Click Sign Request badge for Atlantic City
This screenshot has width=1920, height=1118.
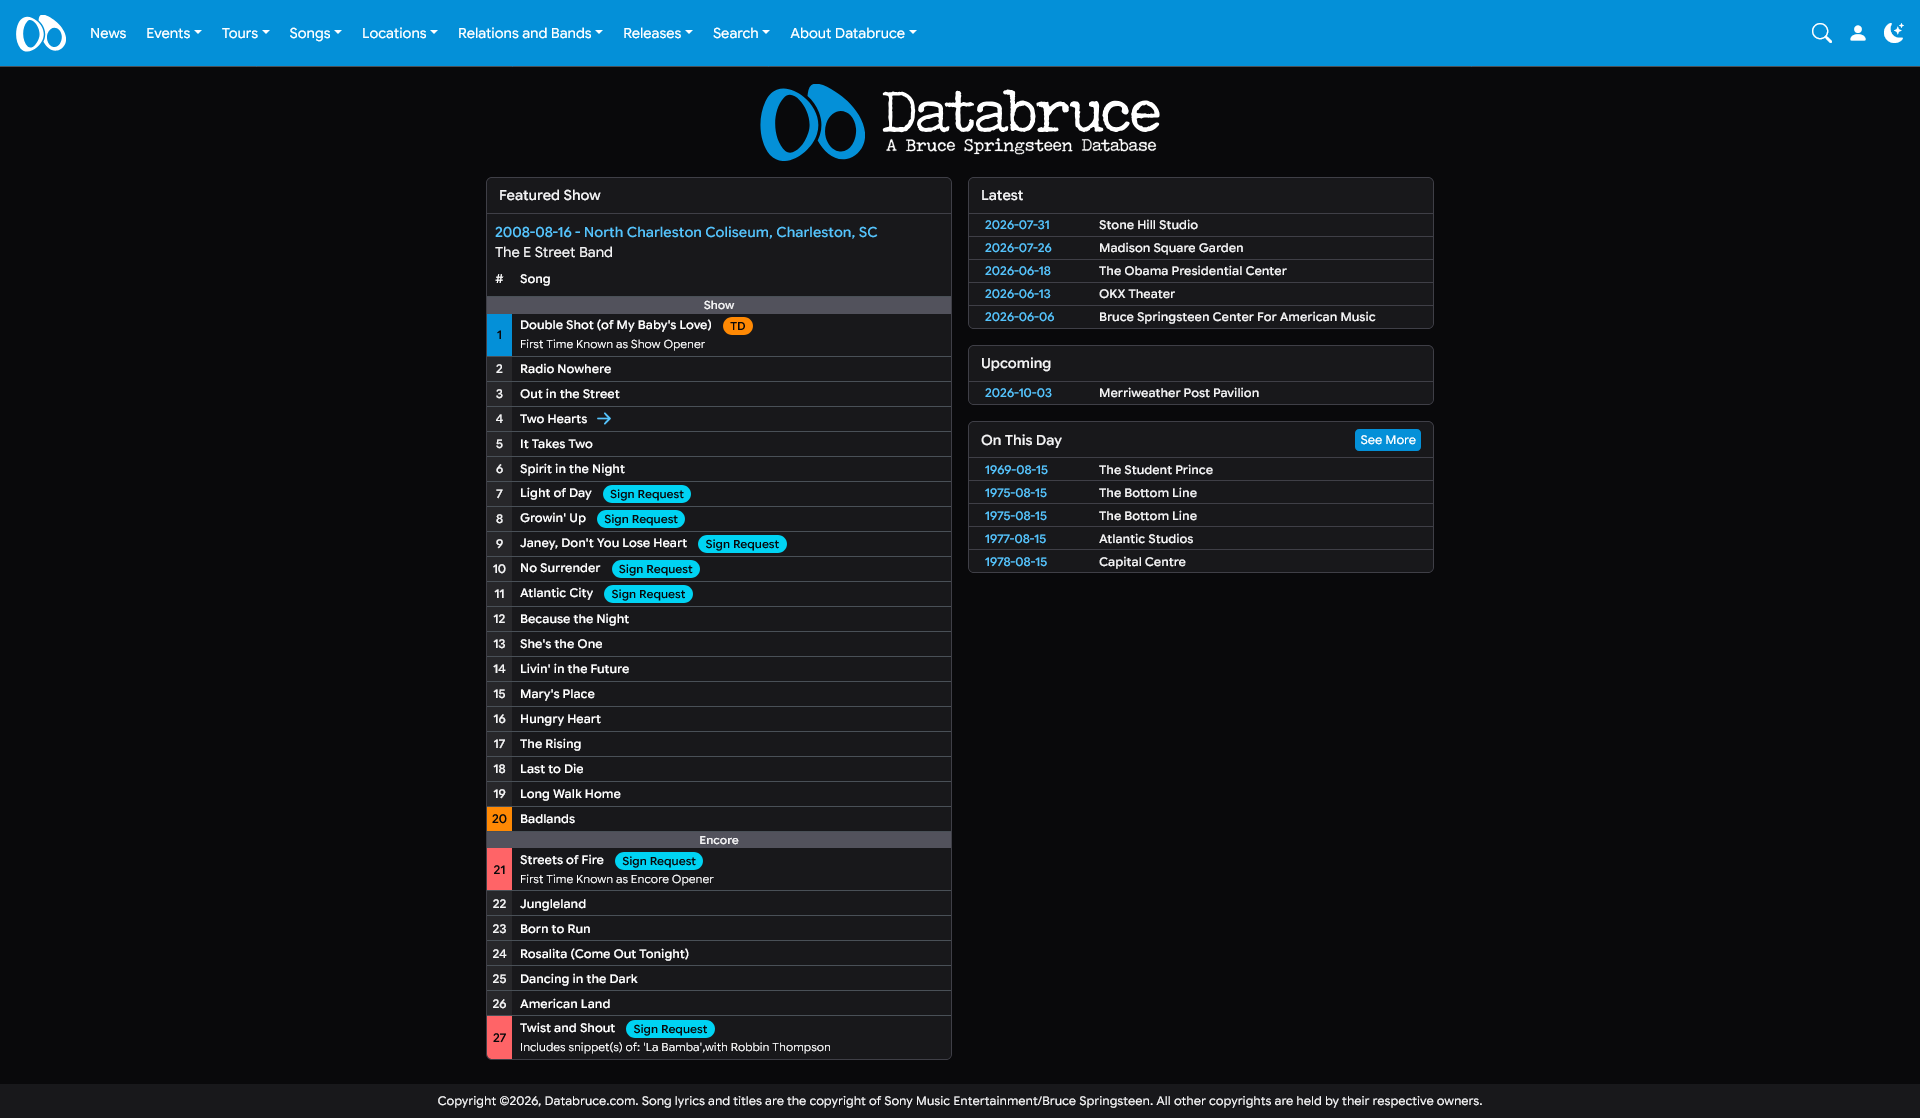pyautogui.click(x=648, y=594)
